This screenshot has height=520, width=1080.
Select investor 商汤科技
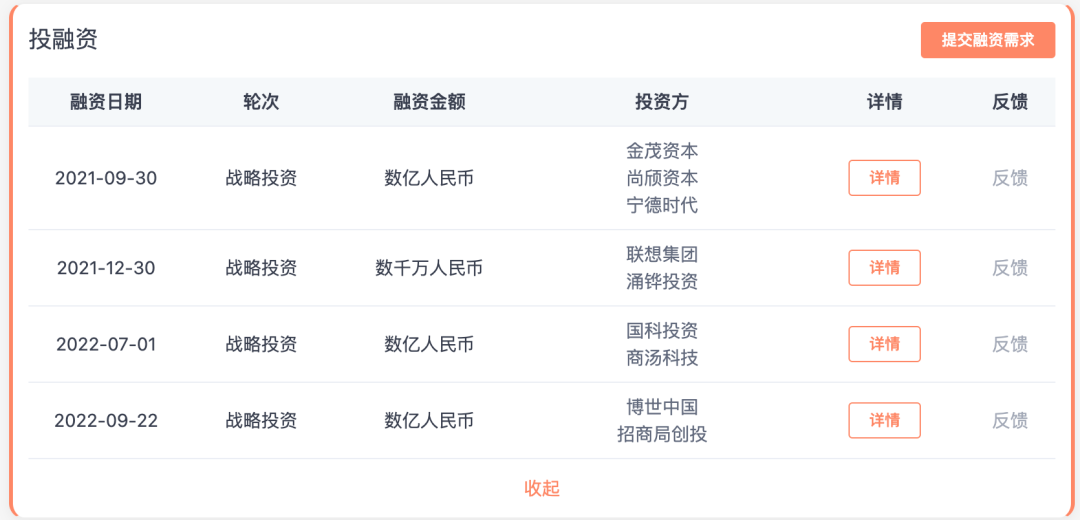click(662, 358)
